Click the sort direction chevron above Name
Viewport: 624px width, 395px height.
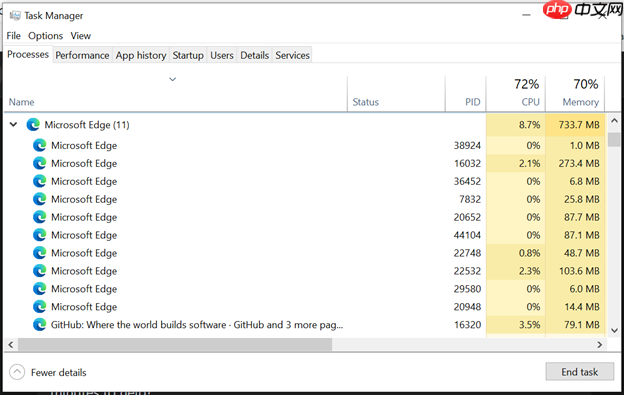click(x=172, y=79)
